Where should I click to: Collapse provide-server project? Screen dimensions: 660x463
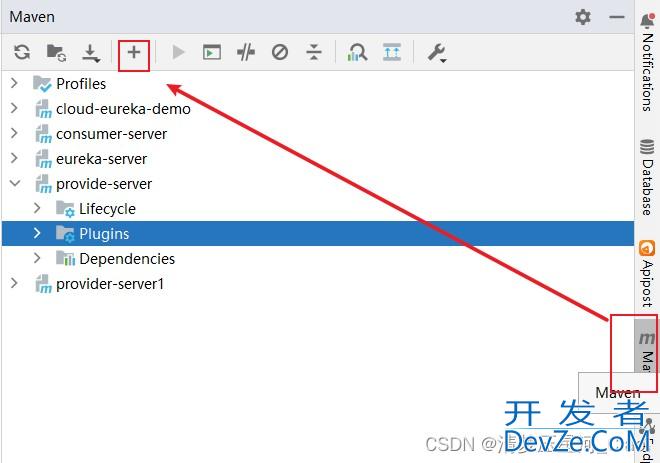coord(15,183)
